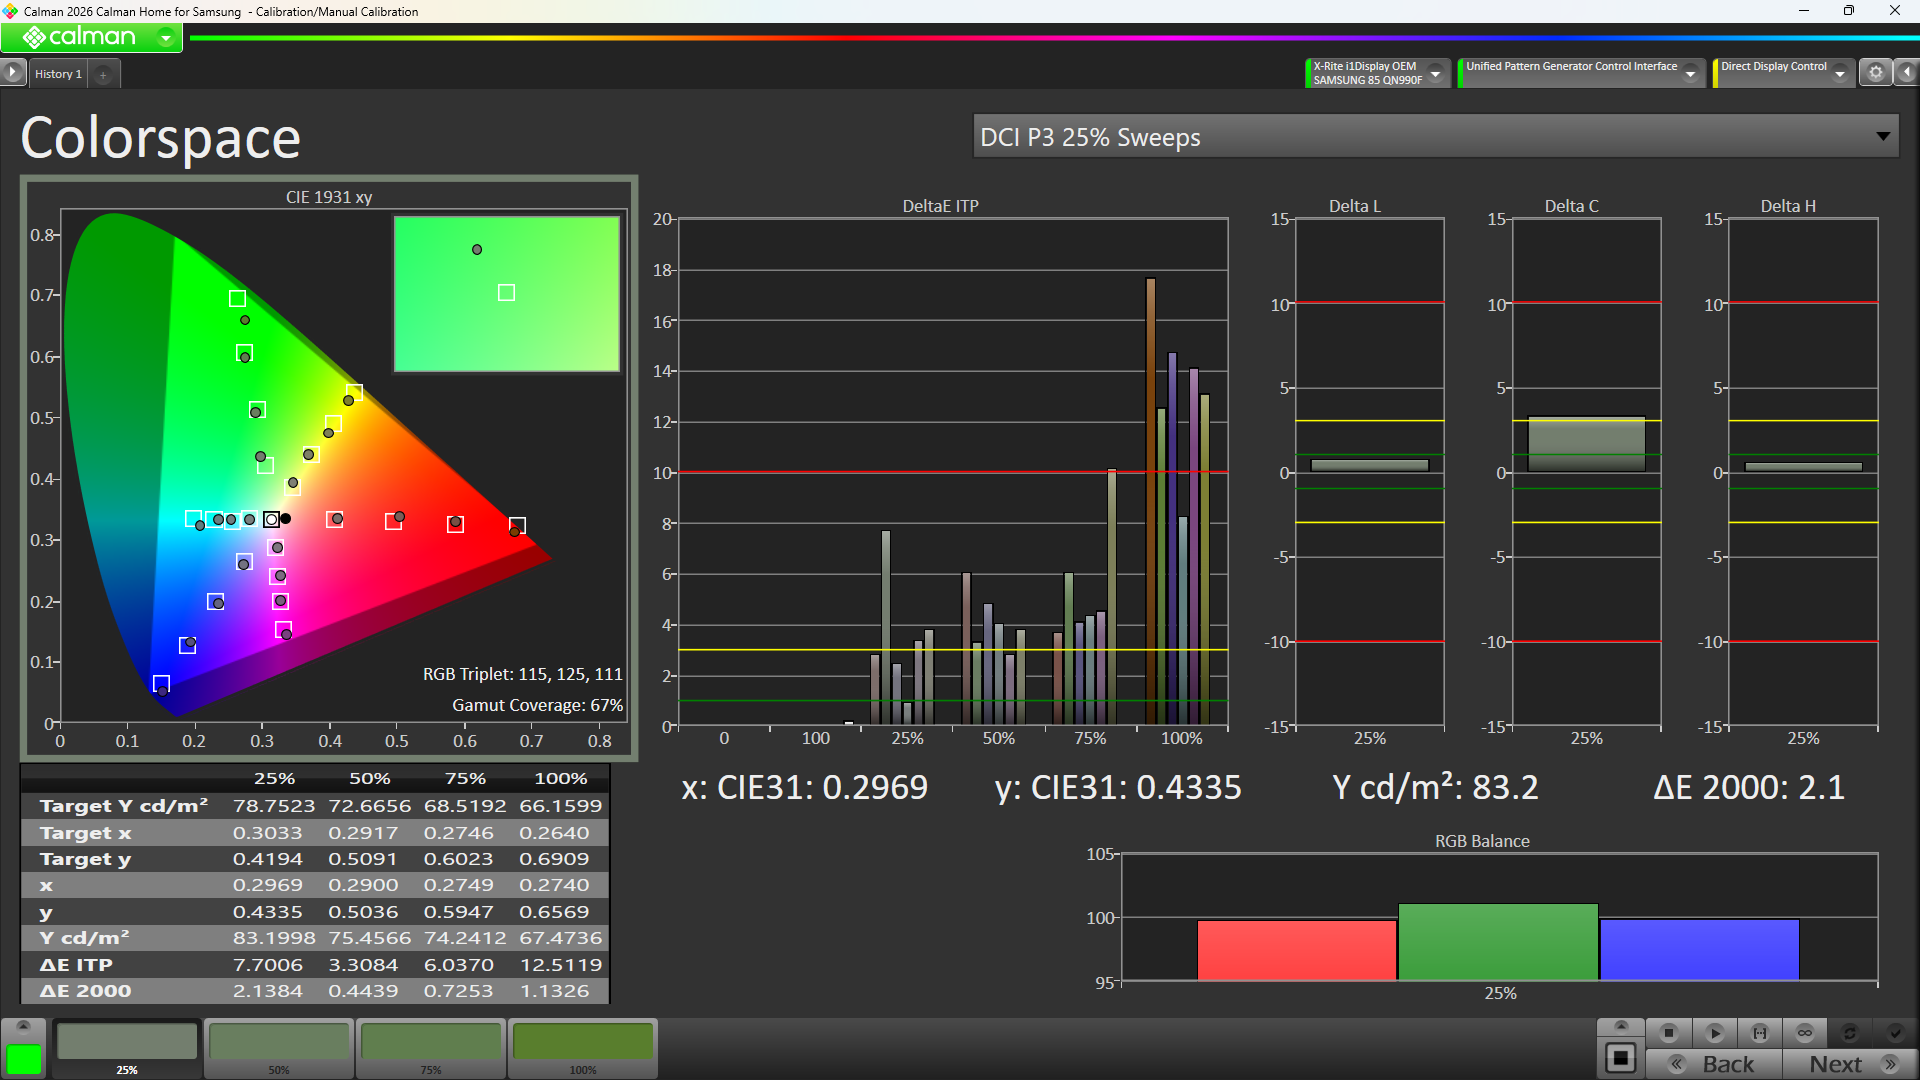Click the green bar in the RGB Balance chart
The width and height of the screenshot is (1920, 1080).
point(1498,942)
